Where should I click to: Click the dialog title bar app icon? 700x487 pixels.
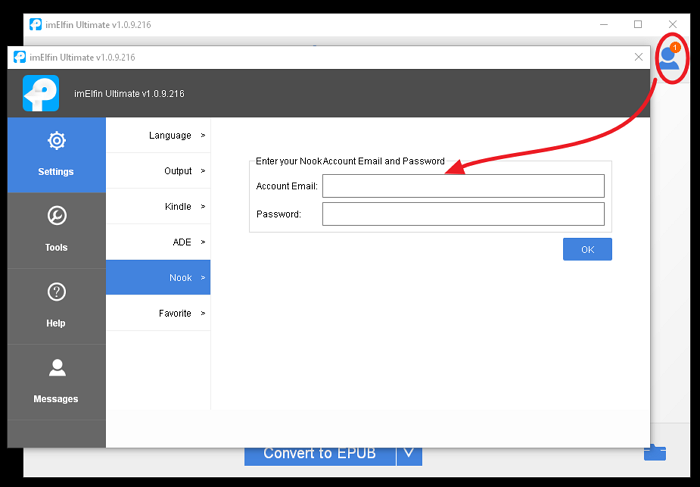pos(20,57)
